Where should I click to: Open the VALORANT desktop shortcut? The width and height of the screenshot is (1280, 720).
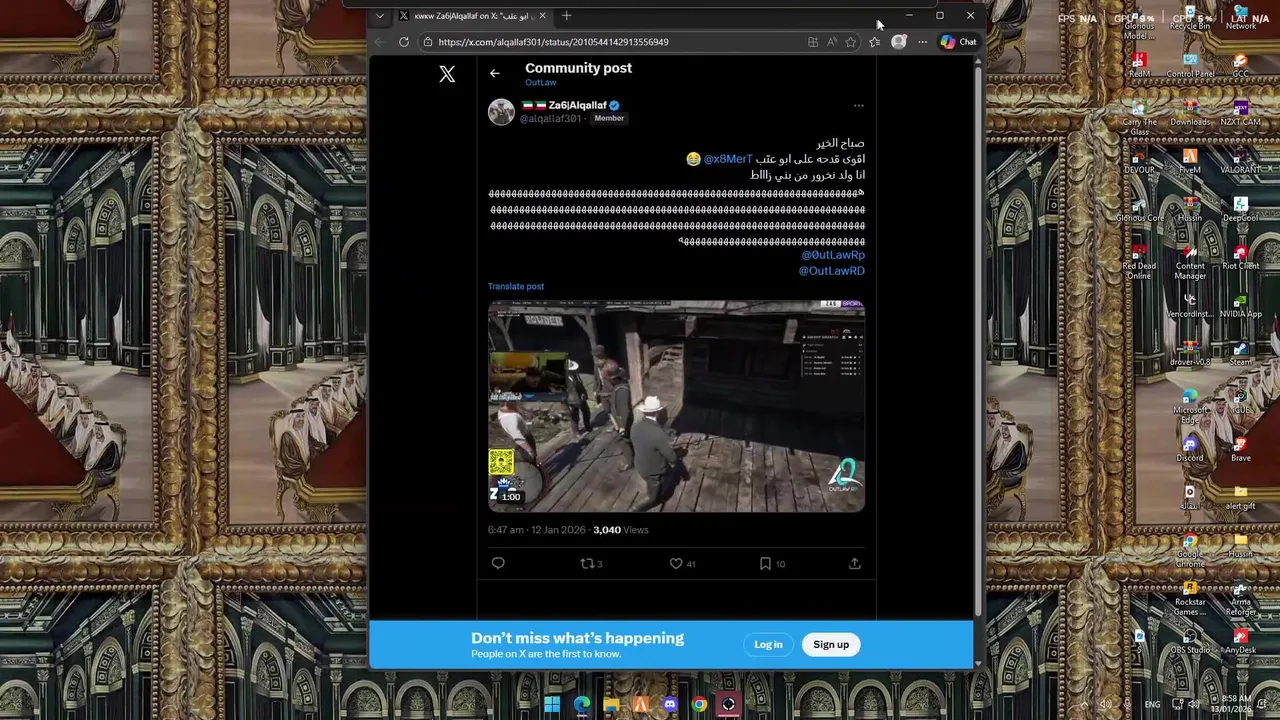pyautogui.click(x=1241, y=160)
